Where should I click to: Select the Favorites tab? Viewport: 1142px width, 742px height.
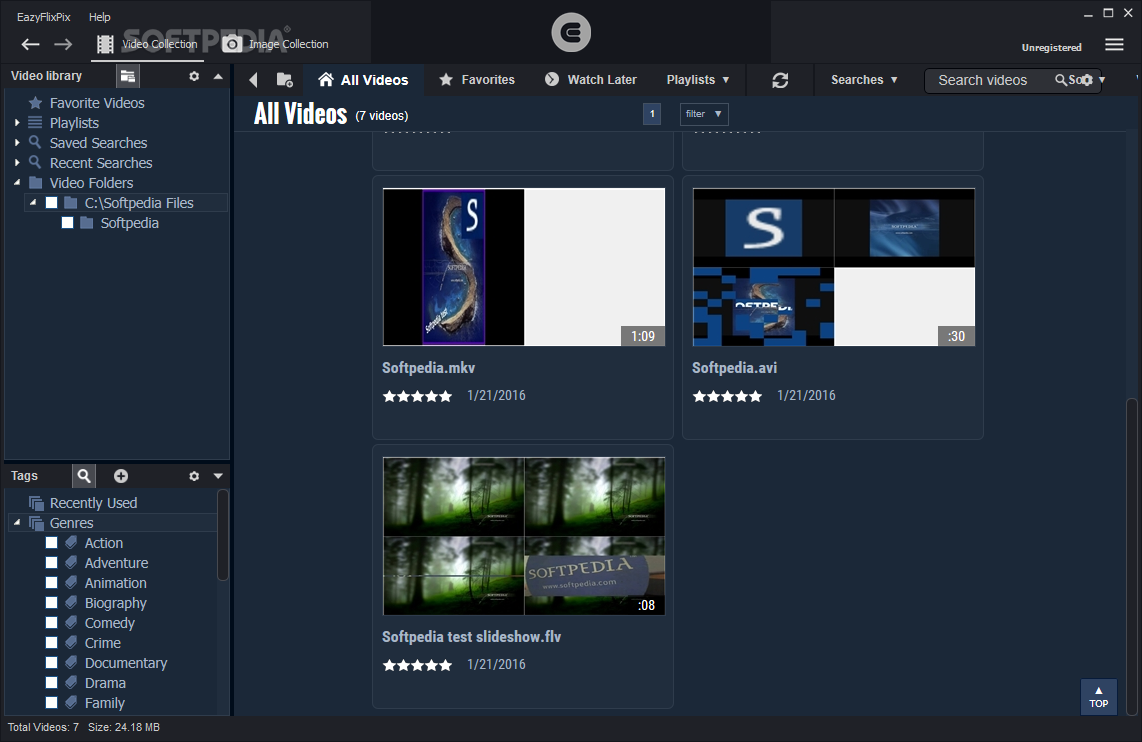coord(476,80)
